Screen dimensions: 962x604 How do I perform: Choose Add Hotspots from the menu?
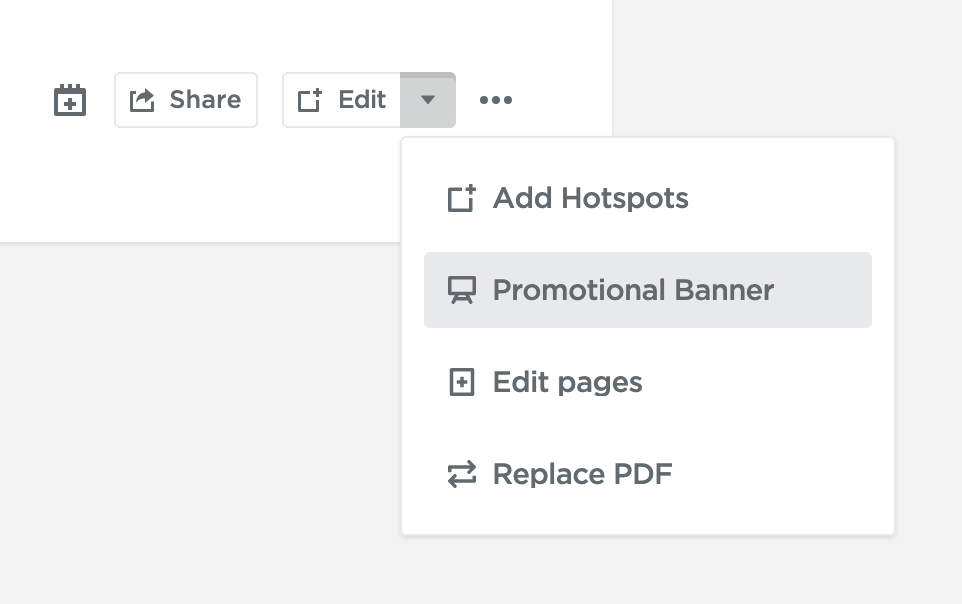coord(589,197)
